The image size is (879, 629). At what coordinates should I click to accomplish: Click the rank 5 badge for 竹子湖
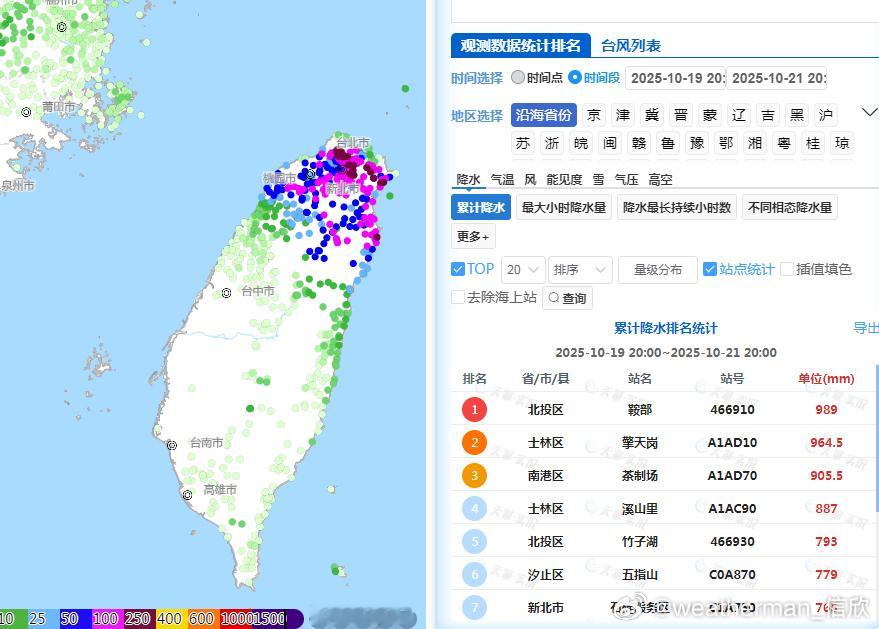[x=474, y=542]
